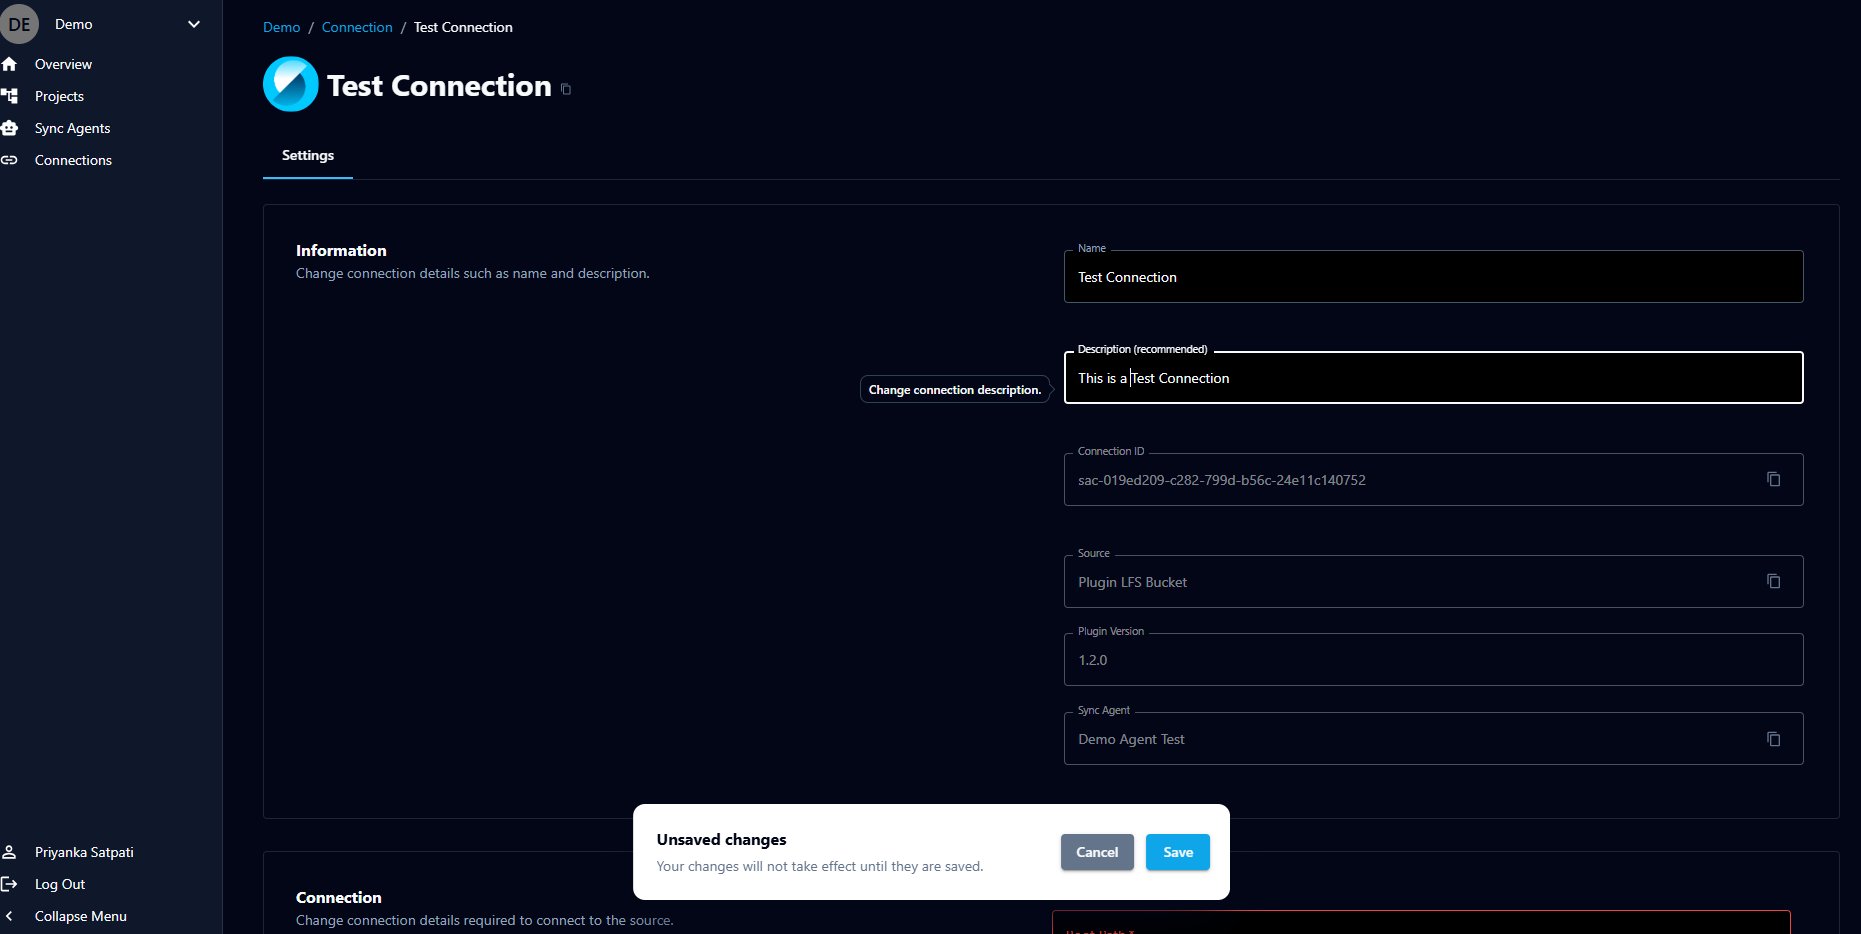
Task: Click the Test Connection logo
Action: [291, 84]
